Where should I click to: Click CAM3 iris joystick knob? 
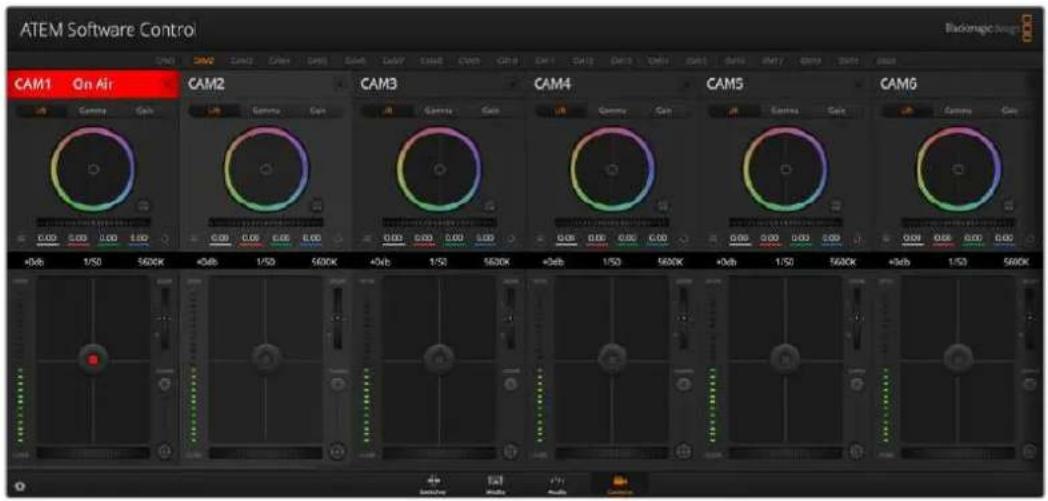click(439, 359)
